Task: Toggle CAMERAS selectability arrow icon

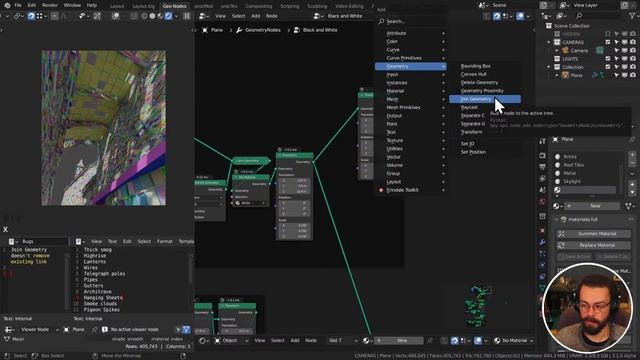Action: 616,42
